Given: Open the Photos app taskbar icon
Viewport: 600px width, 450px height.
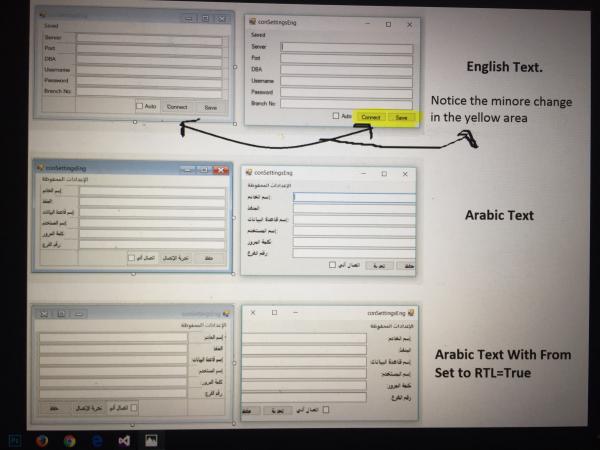Looking at the screenshot, I should pyautogui.click(x=151, y=441).
